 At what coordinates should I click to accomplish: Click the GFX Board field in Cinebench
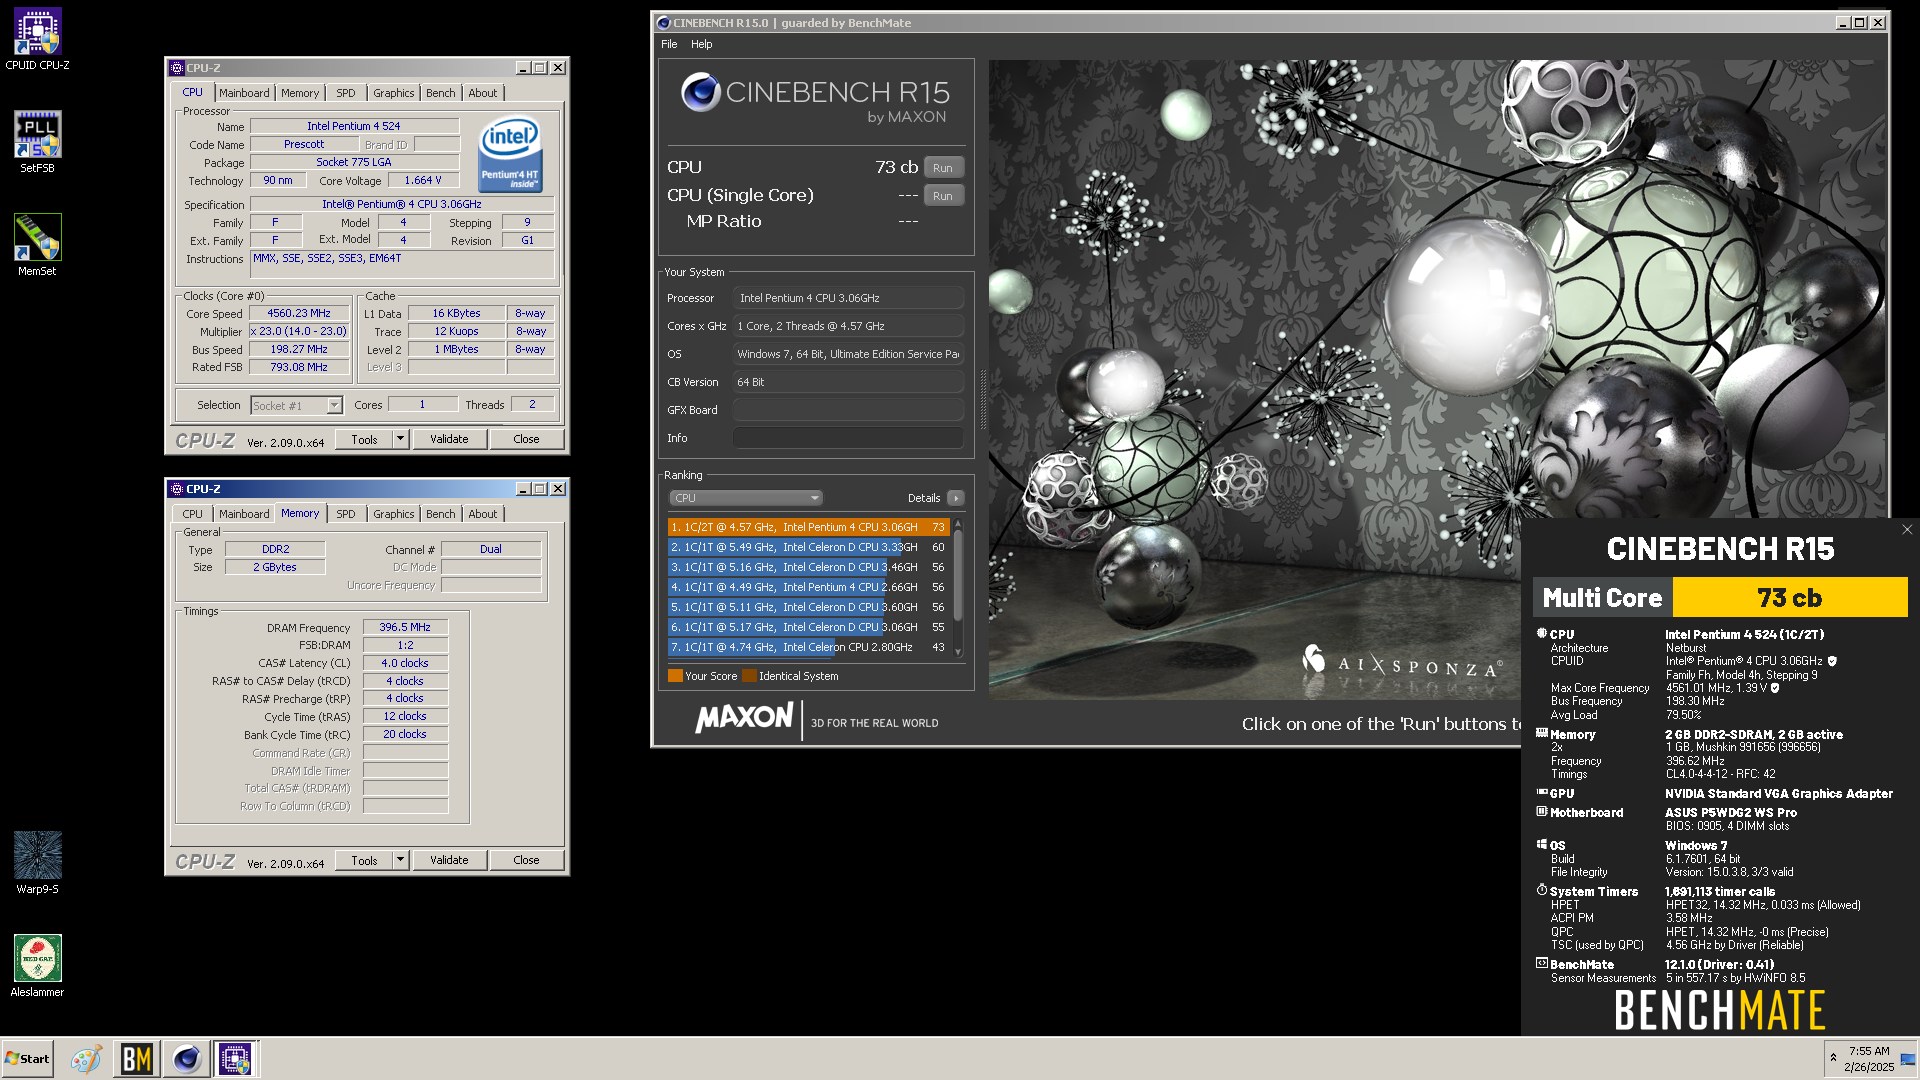(848, 410)
